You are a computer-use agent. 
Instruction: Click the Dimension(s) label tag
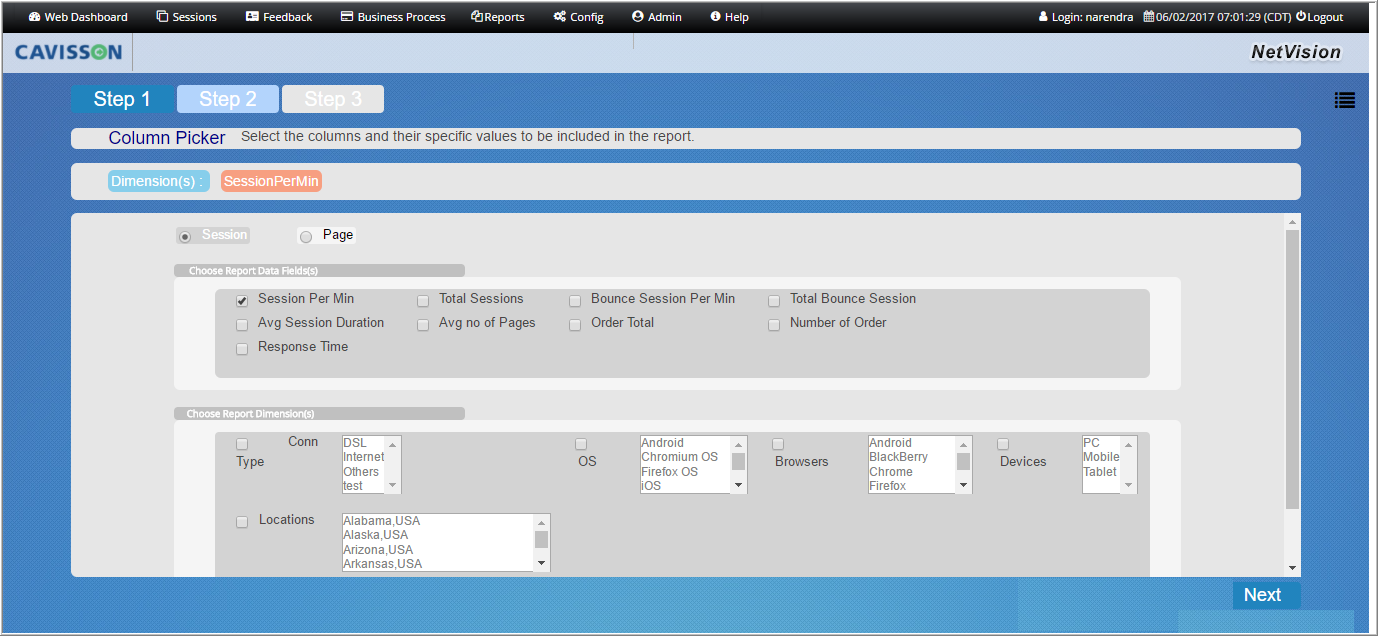pos(158,181)
